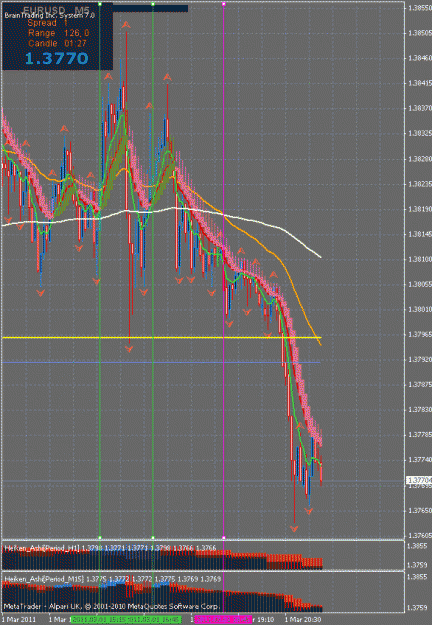
Task: Click the 1.37650 price axis label
Action: click(x=420, y=510)
